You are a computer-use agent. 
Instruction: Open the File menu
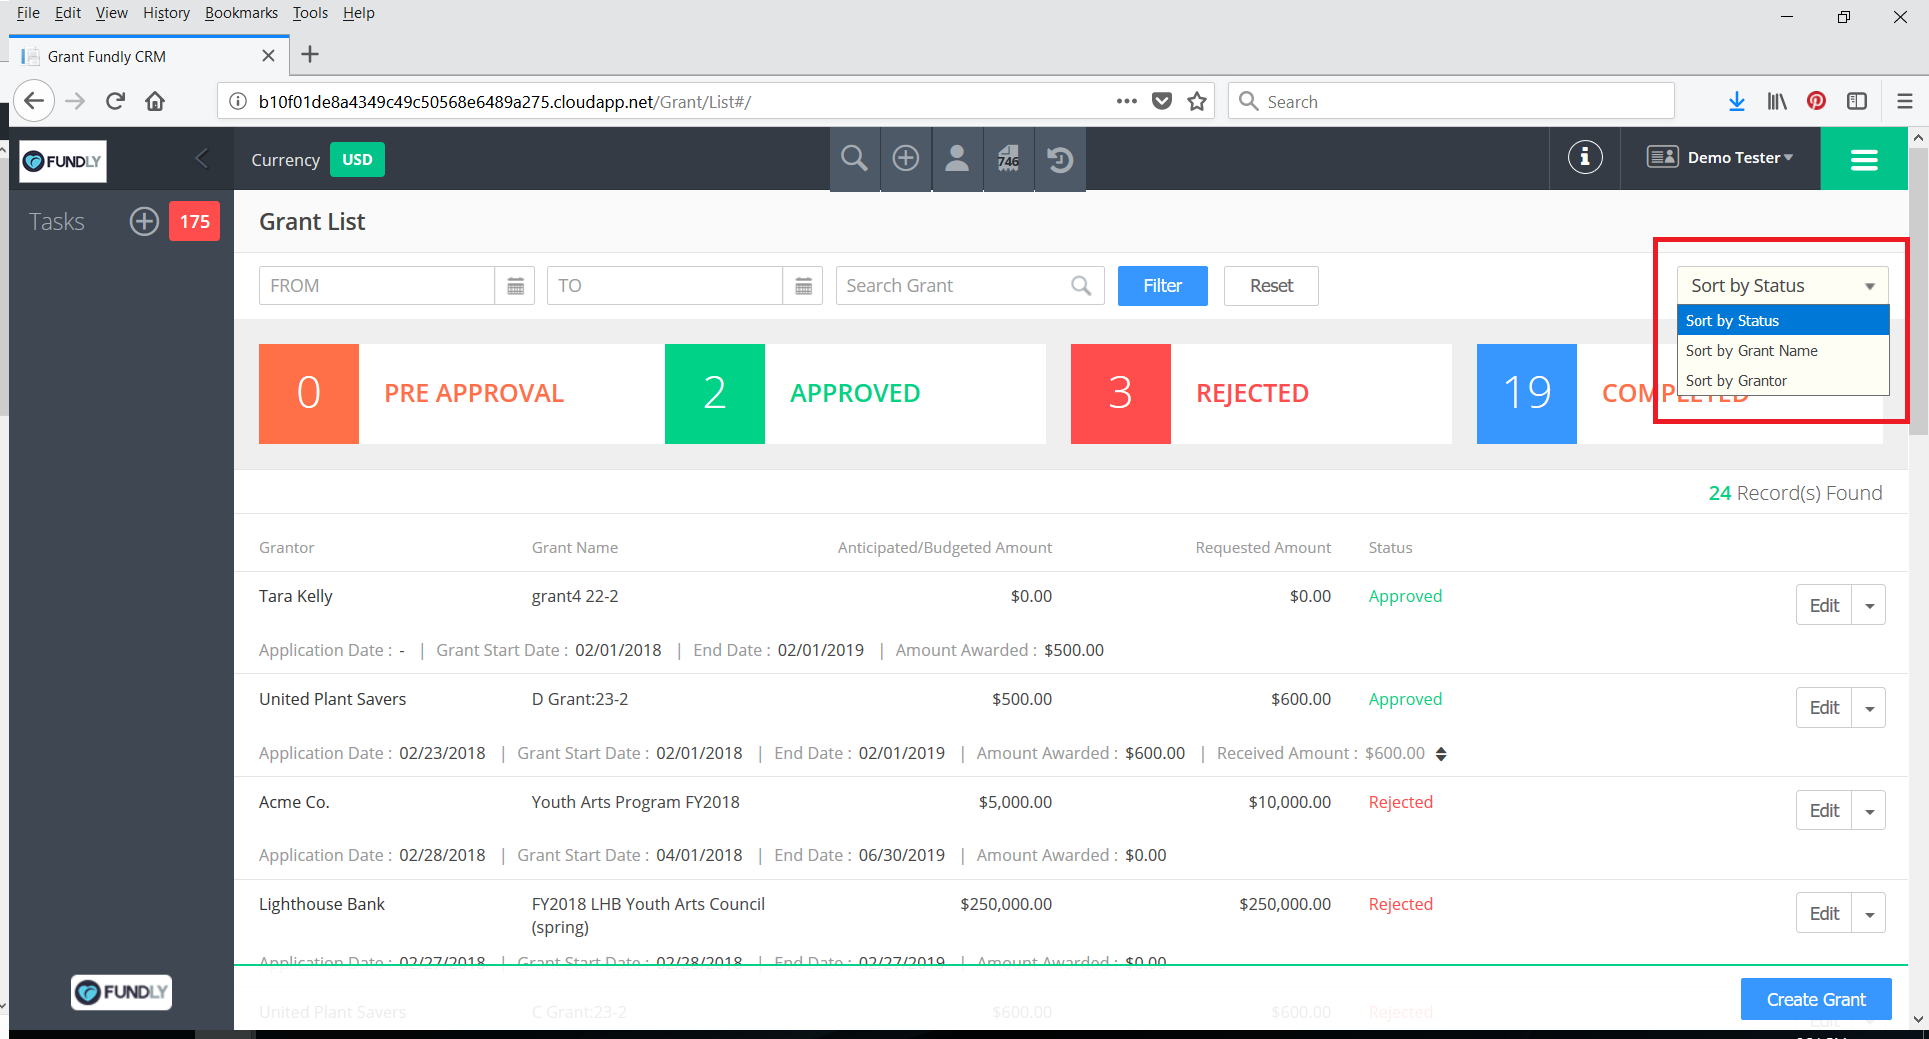28,13
